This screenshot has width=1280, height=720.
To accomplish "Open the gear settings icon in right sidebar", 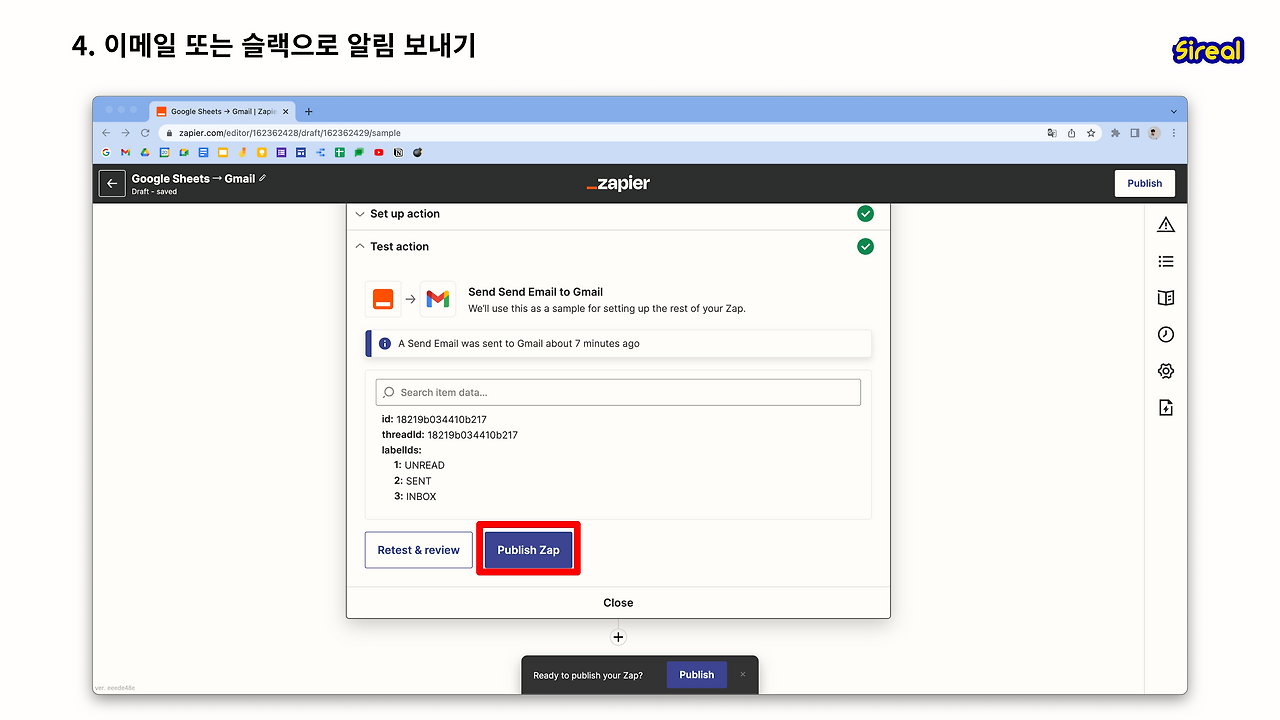I will [x=1166, y=371].
